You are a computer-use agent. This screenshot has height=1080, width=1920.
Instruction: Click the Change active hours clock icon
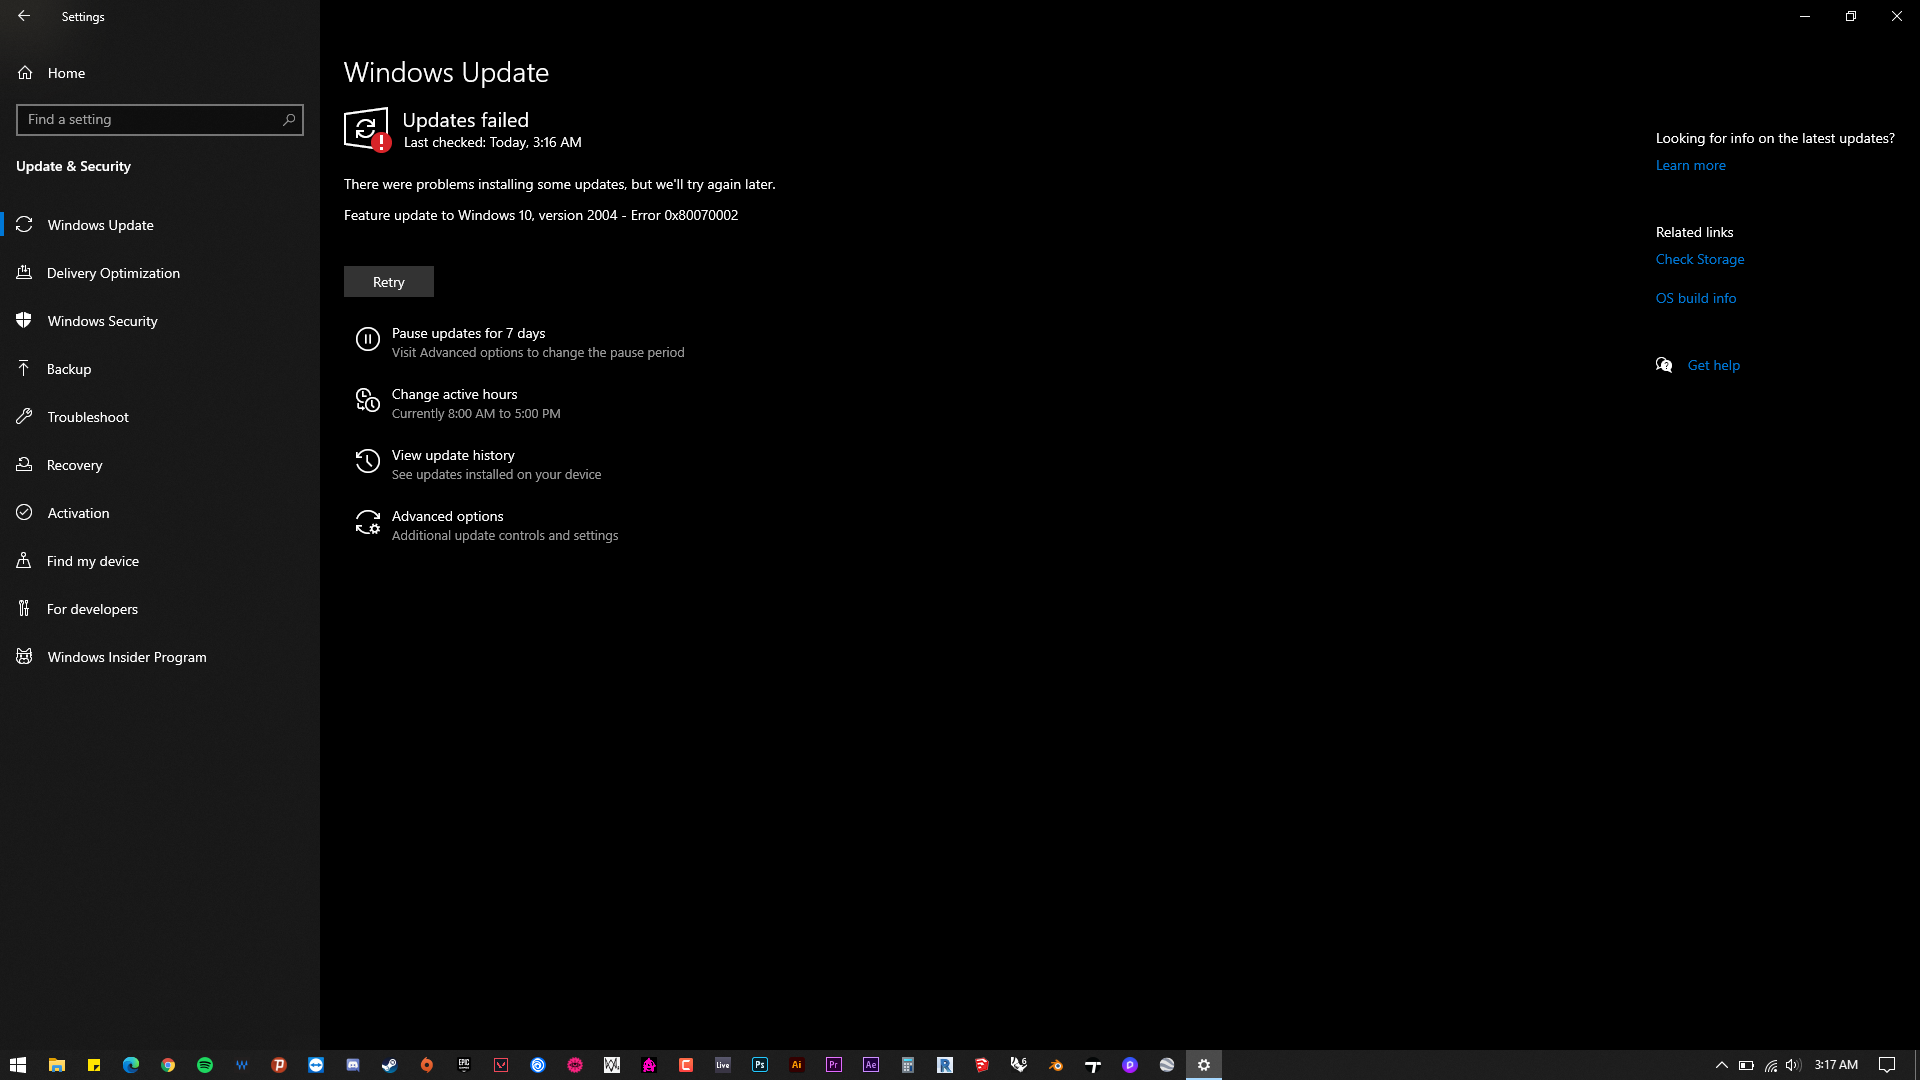tap(367, 401)
